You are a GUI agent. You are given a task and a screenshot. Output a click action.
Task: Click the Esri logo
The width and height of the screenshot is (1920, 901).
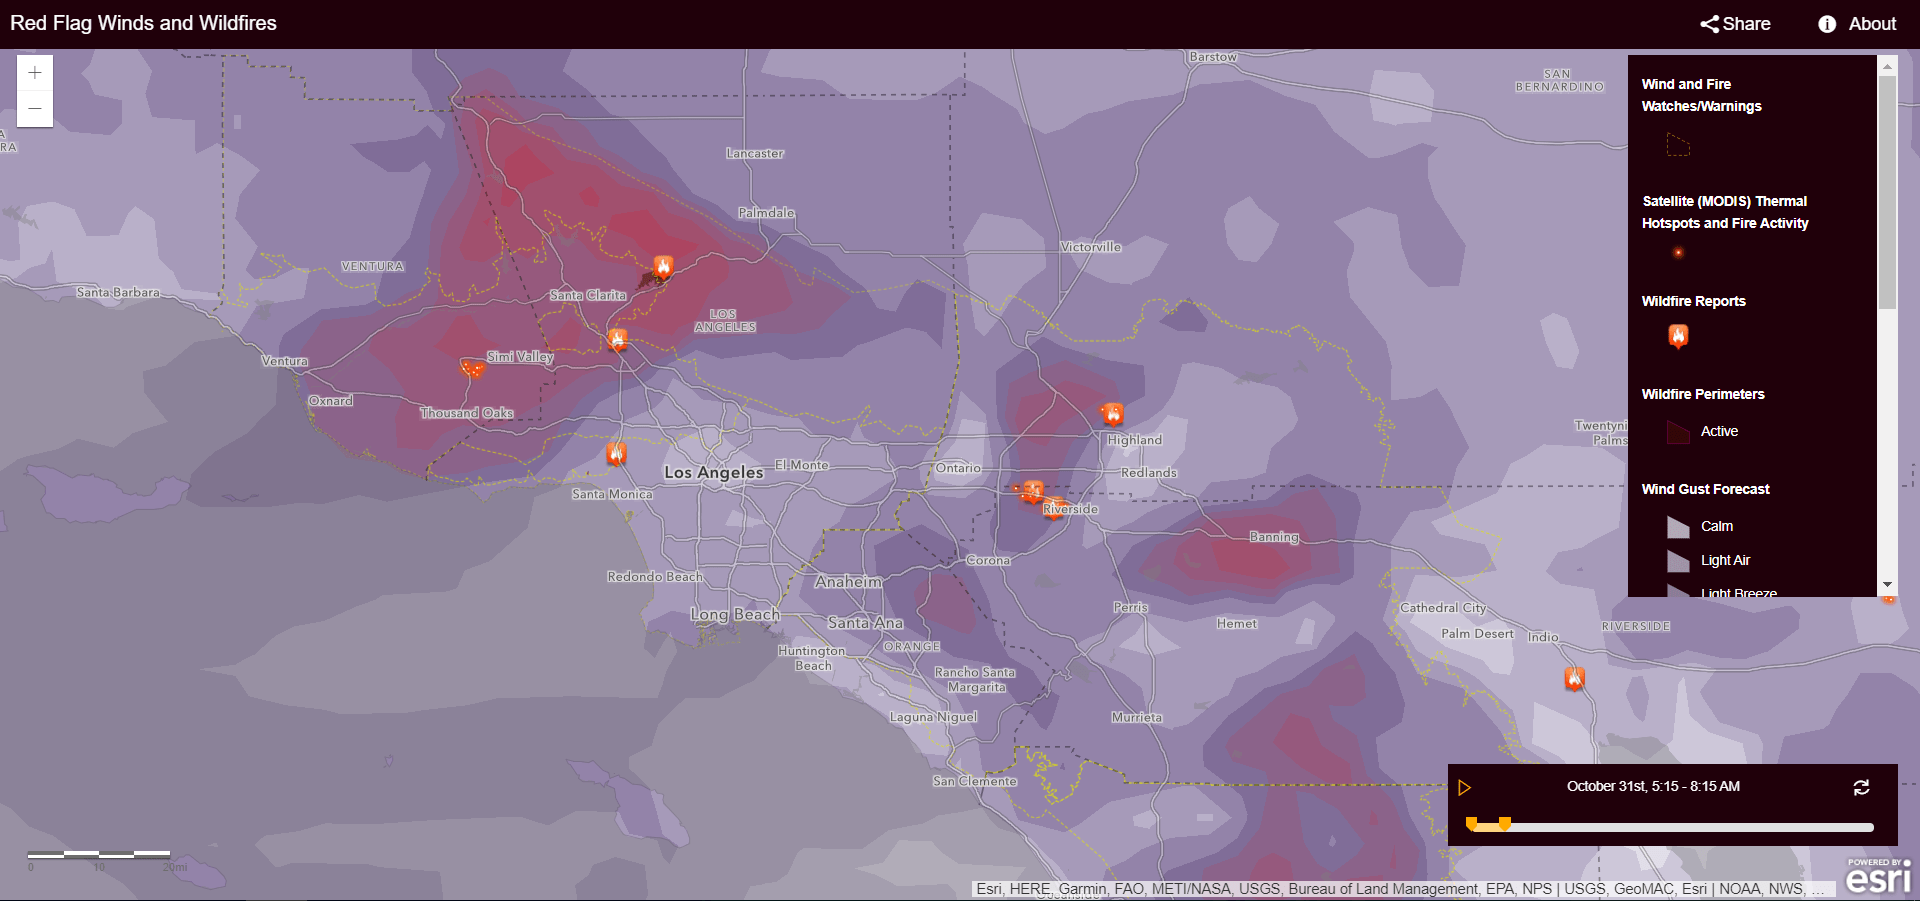coord(1878,876)
